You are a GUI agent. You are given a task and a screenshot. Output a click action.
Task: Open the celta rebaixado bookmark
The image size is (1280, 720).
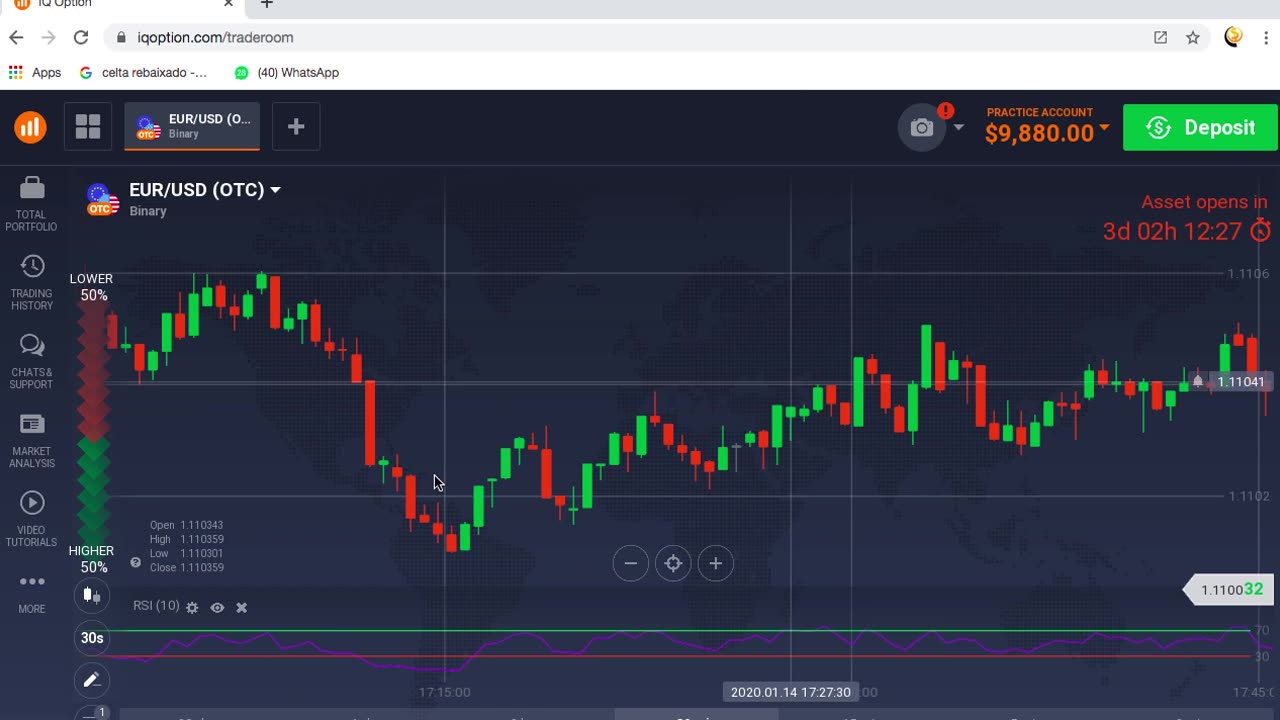(143, 72)
